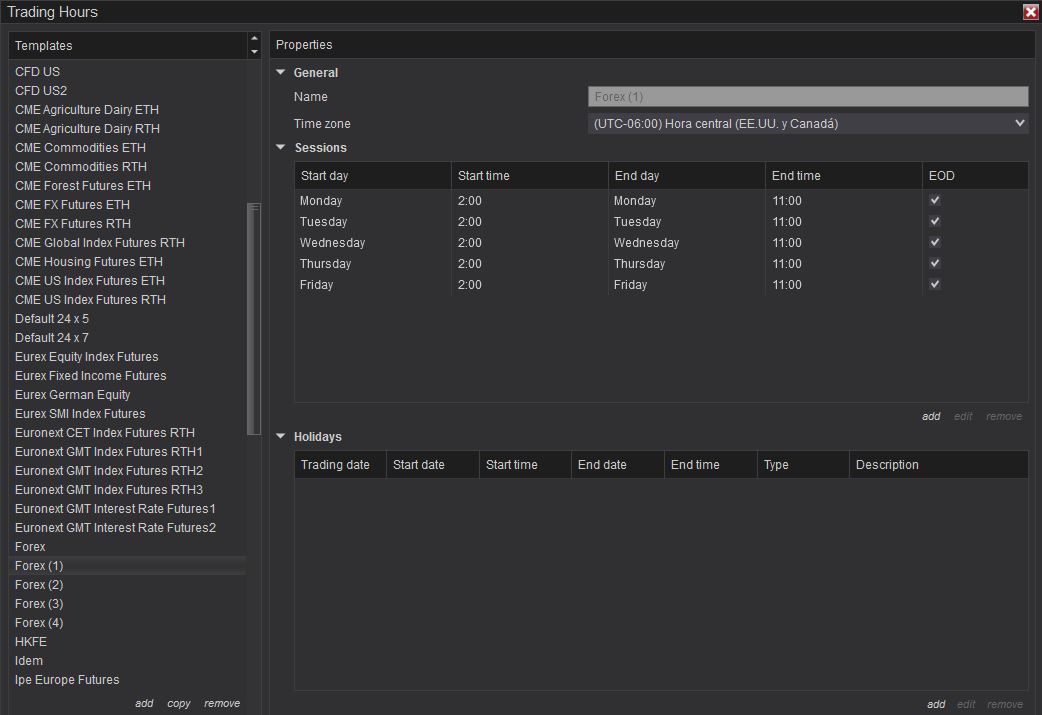Click remove under the Templates list

click(222, 703)
